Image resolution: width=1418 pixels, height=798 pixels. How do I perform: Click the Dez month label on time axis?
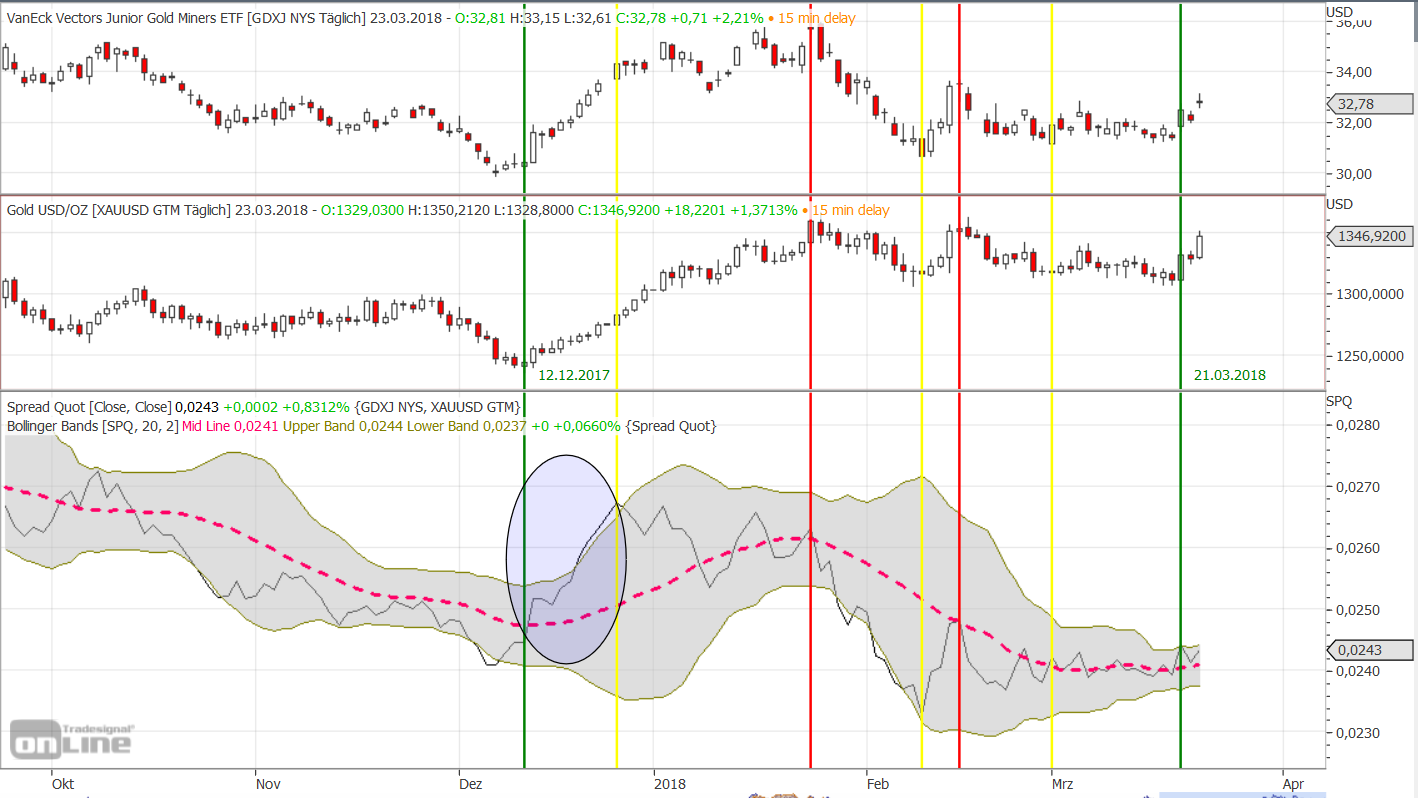469,784
